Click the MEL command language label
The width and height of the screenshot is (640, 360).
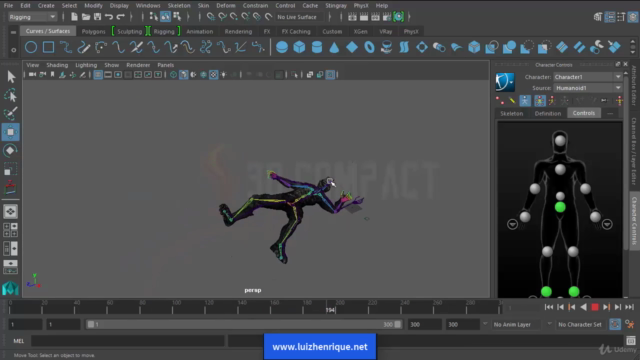tap(19, 341)
